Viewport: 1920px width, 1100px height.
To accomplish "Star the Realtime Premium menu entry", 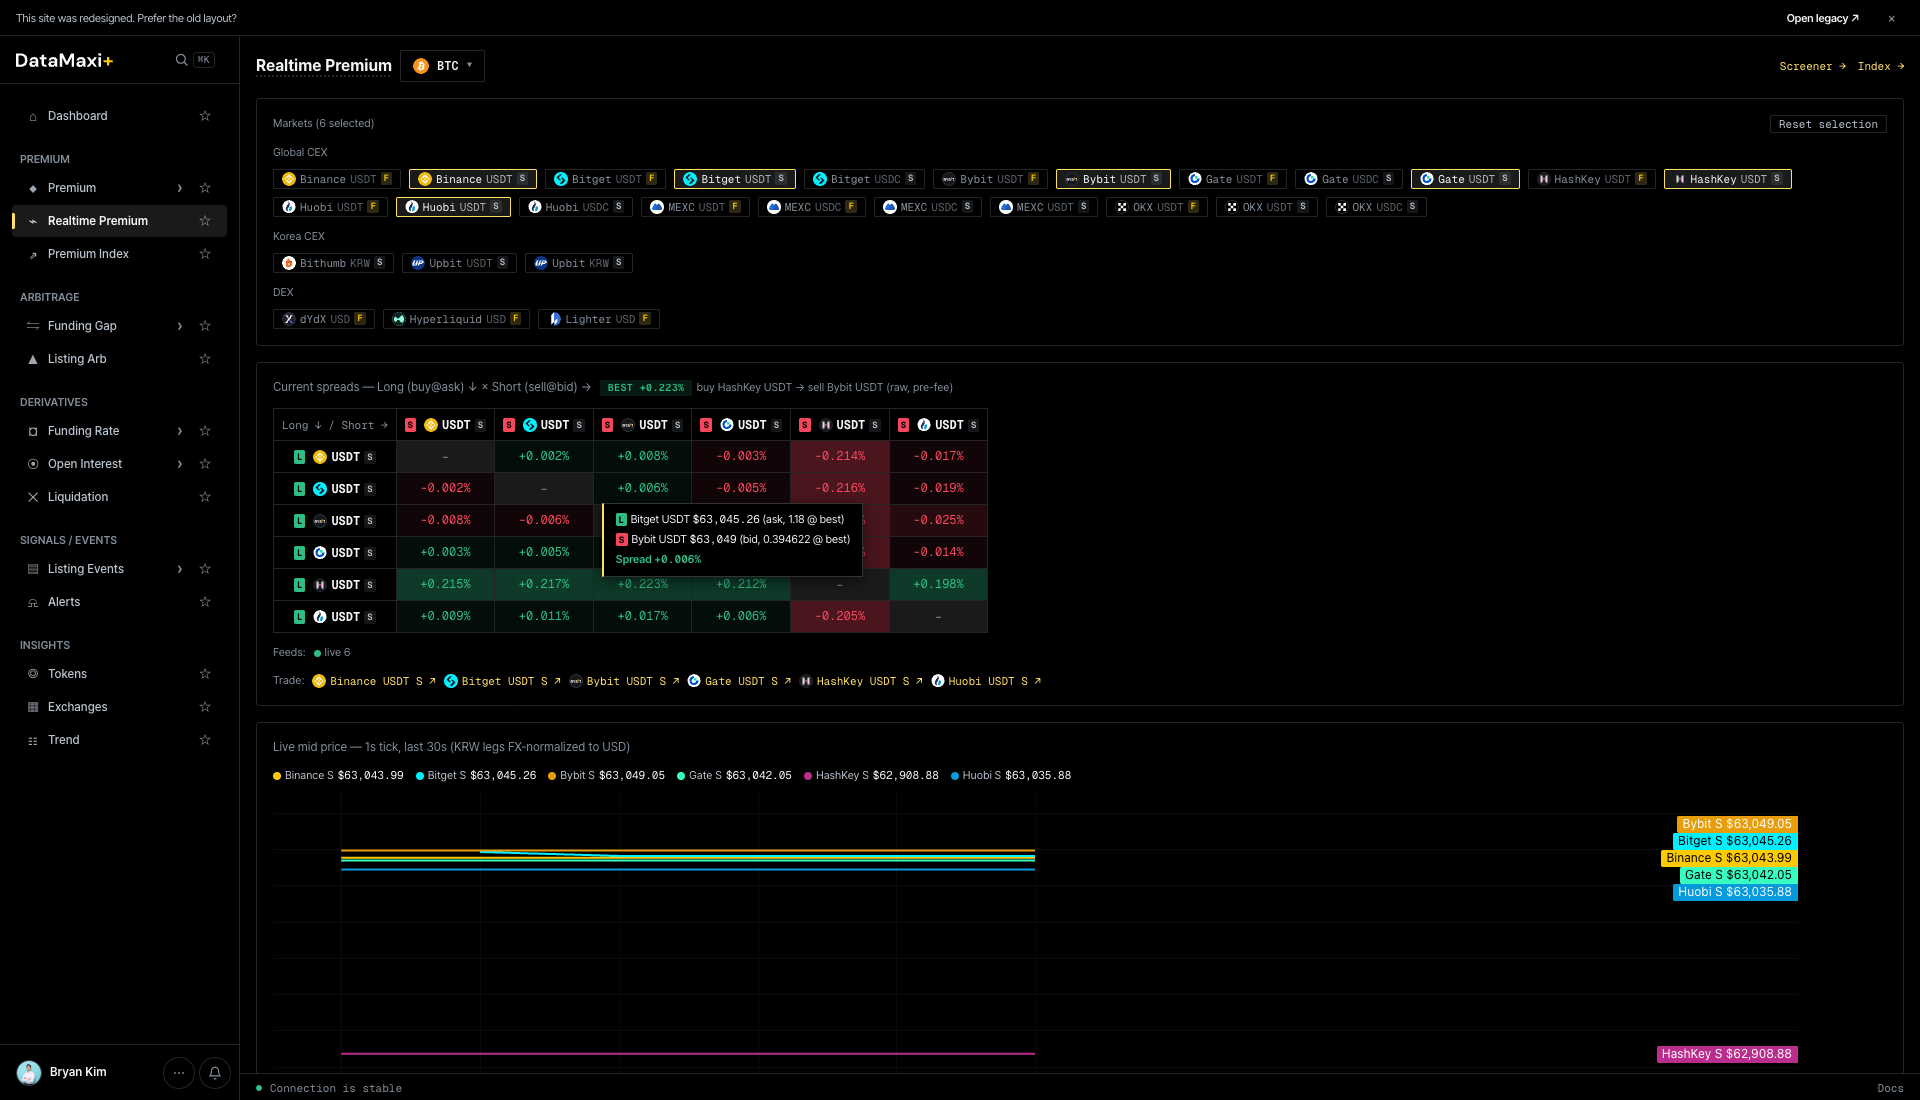I will coord(205,221).
